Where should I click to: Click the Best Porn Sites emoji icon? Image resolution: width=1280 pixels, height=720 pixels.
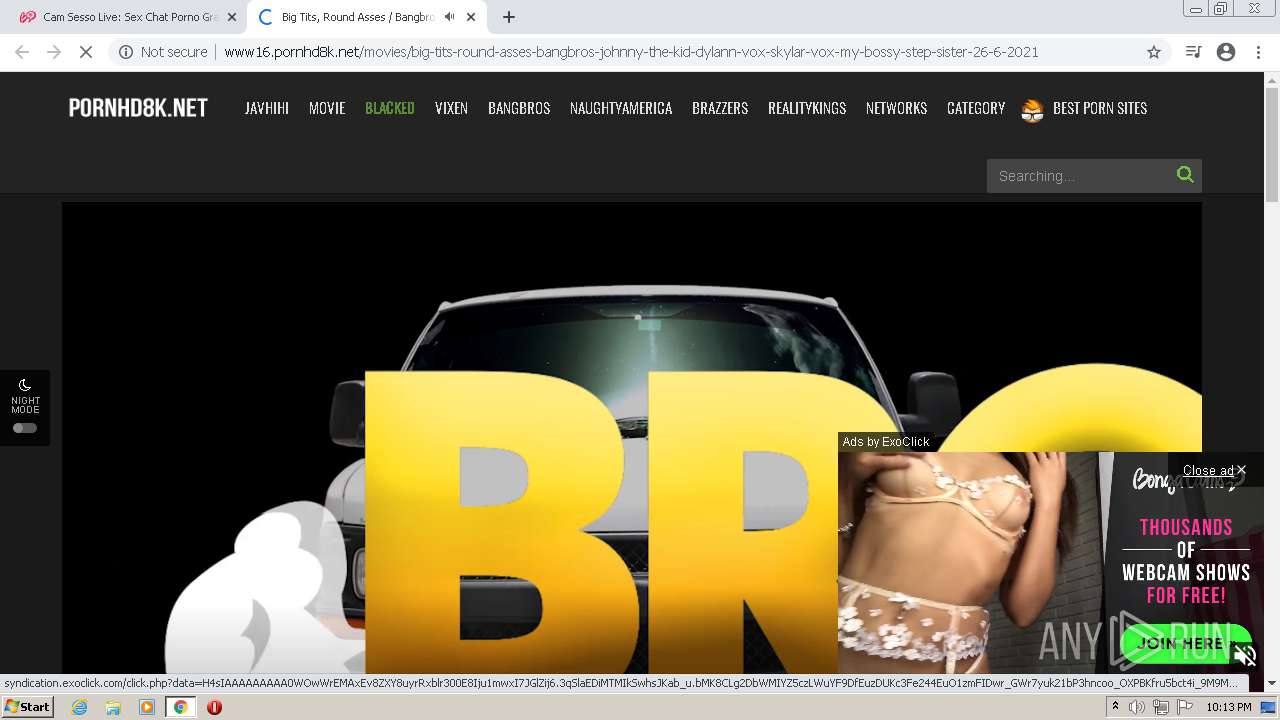click(1032, 109)
